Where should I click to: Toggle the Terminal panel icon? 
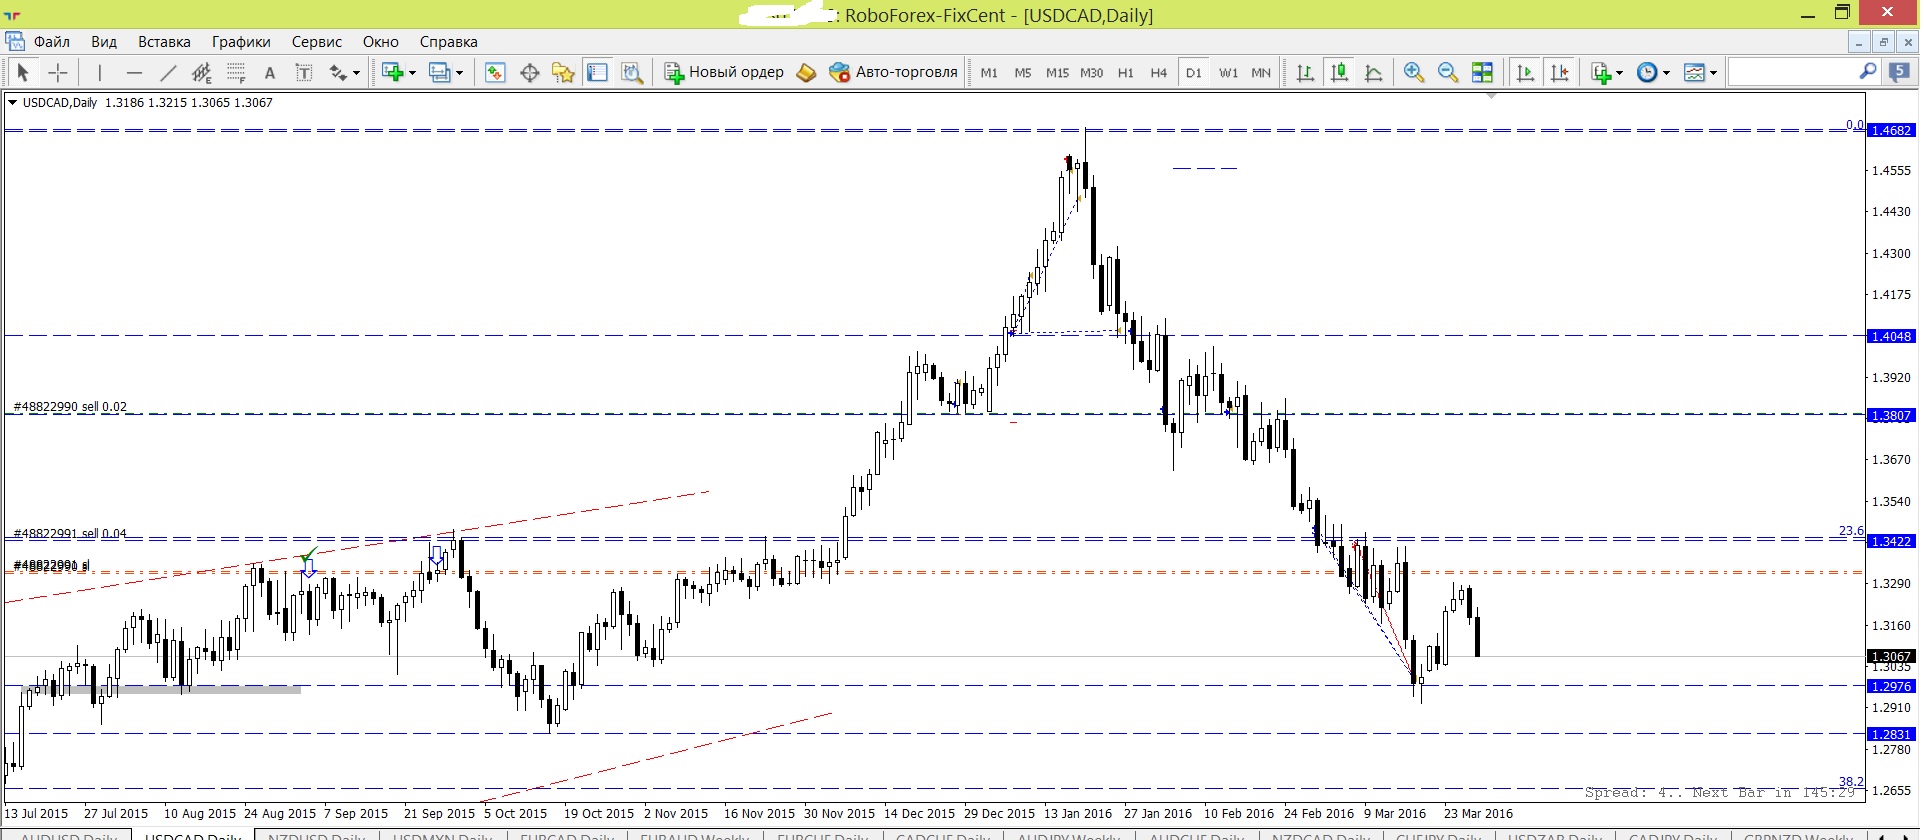pyautogui.click(x=598, y=72)
